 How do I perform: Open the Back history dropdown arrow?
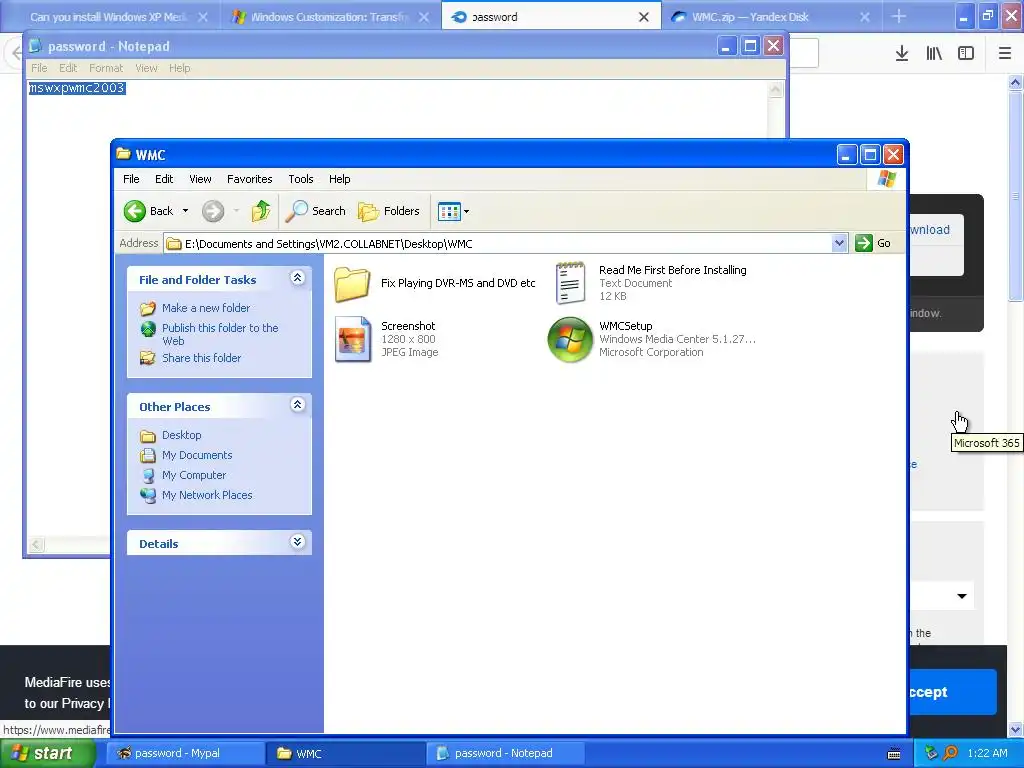[185, 211]
